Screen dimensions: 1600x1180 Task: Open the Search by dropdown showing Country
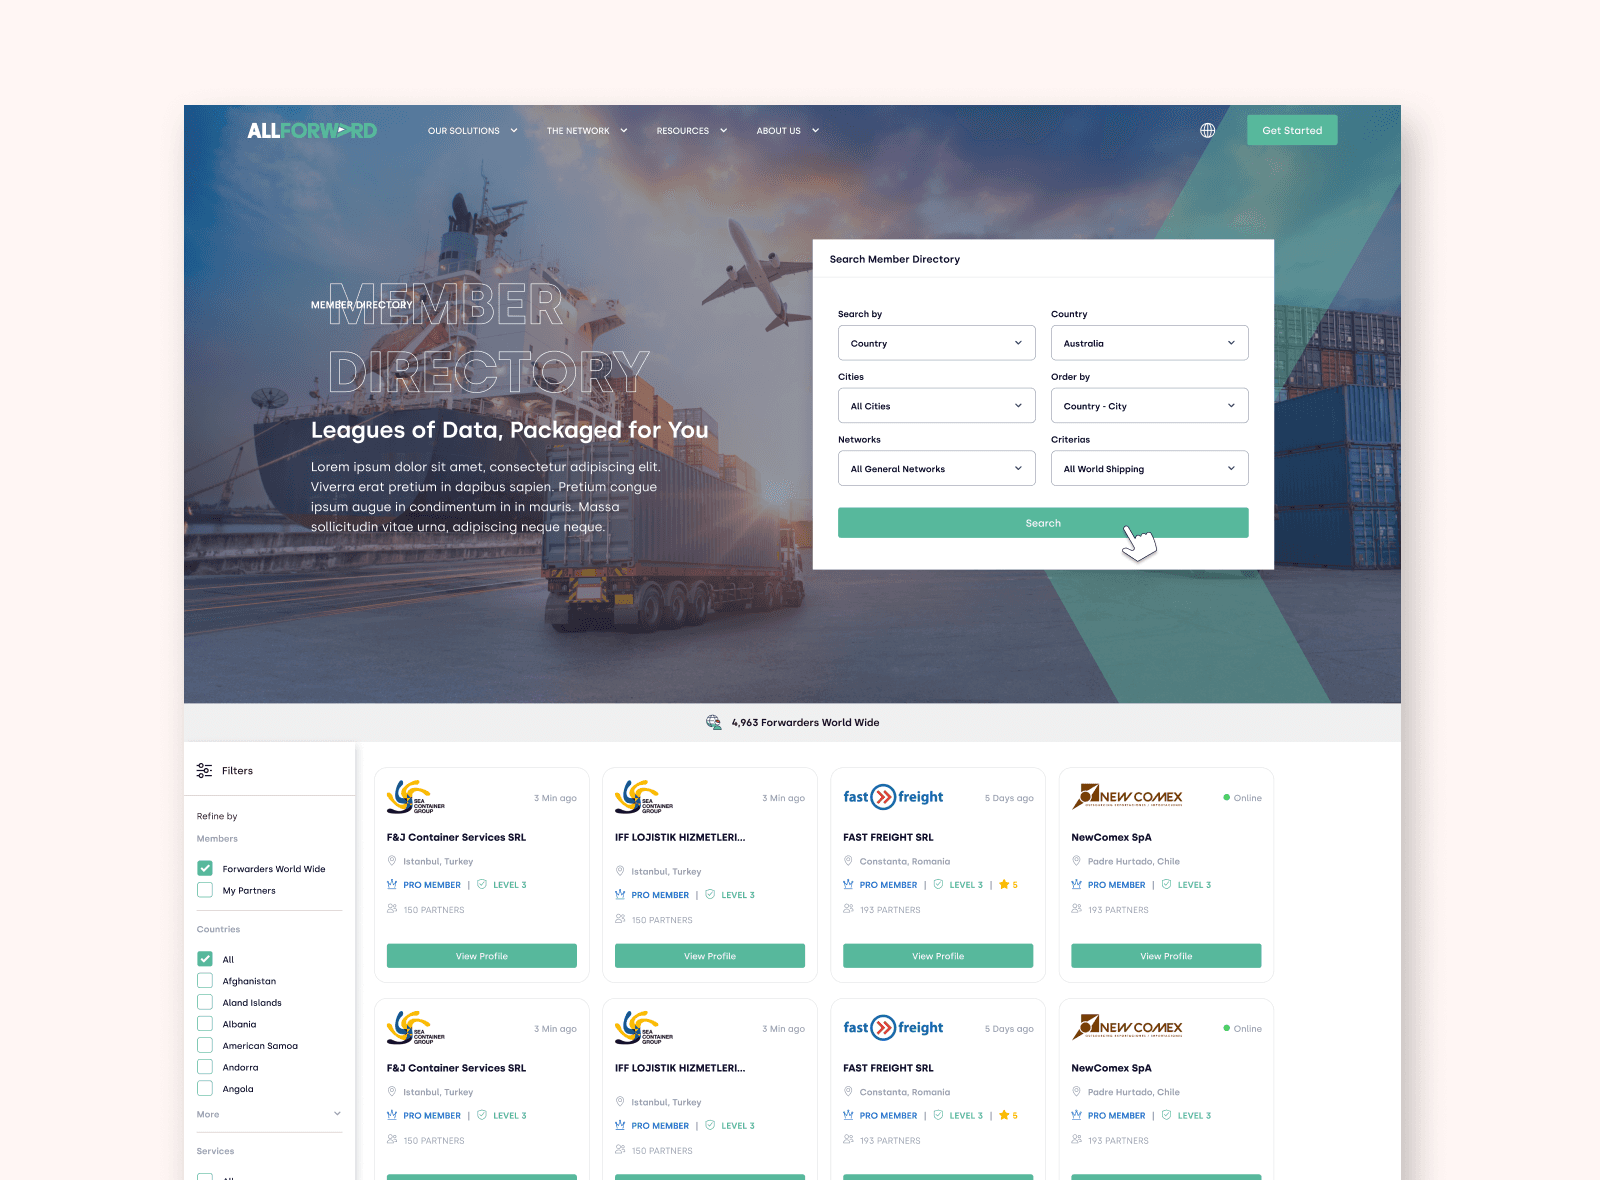click(x=936, y=343)
